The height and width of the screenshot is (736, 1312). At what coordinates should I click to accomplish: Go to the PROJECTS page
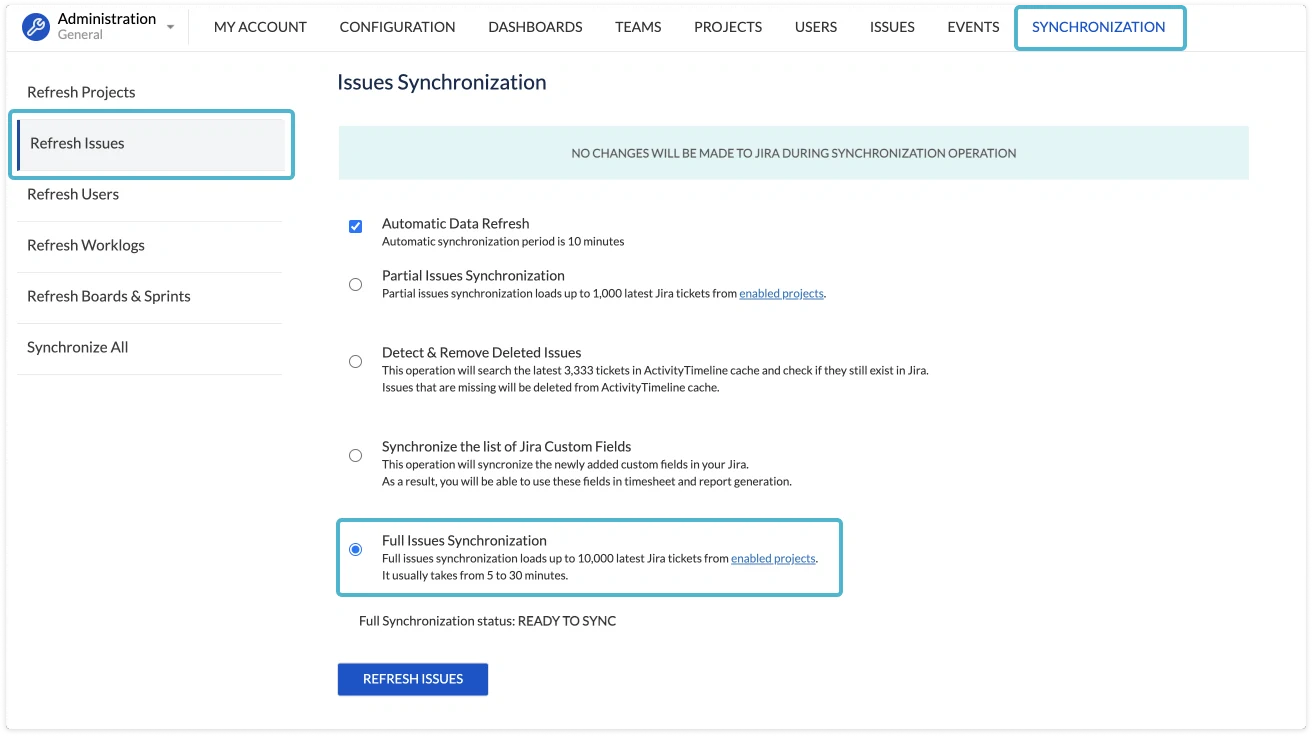[727, 27]
